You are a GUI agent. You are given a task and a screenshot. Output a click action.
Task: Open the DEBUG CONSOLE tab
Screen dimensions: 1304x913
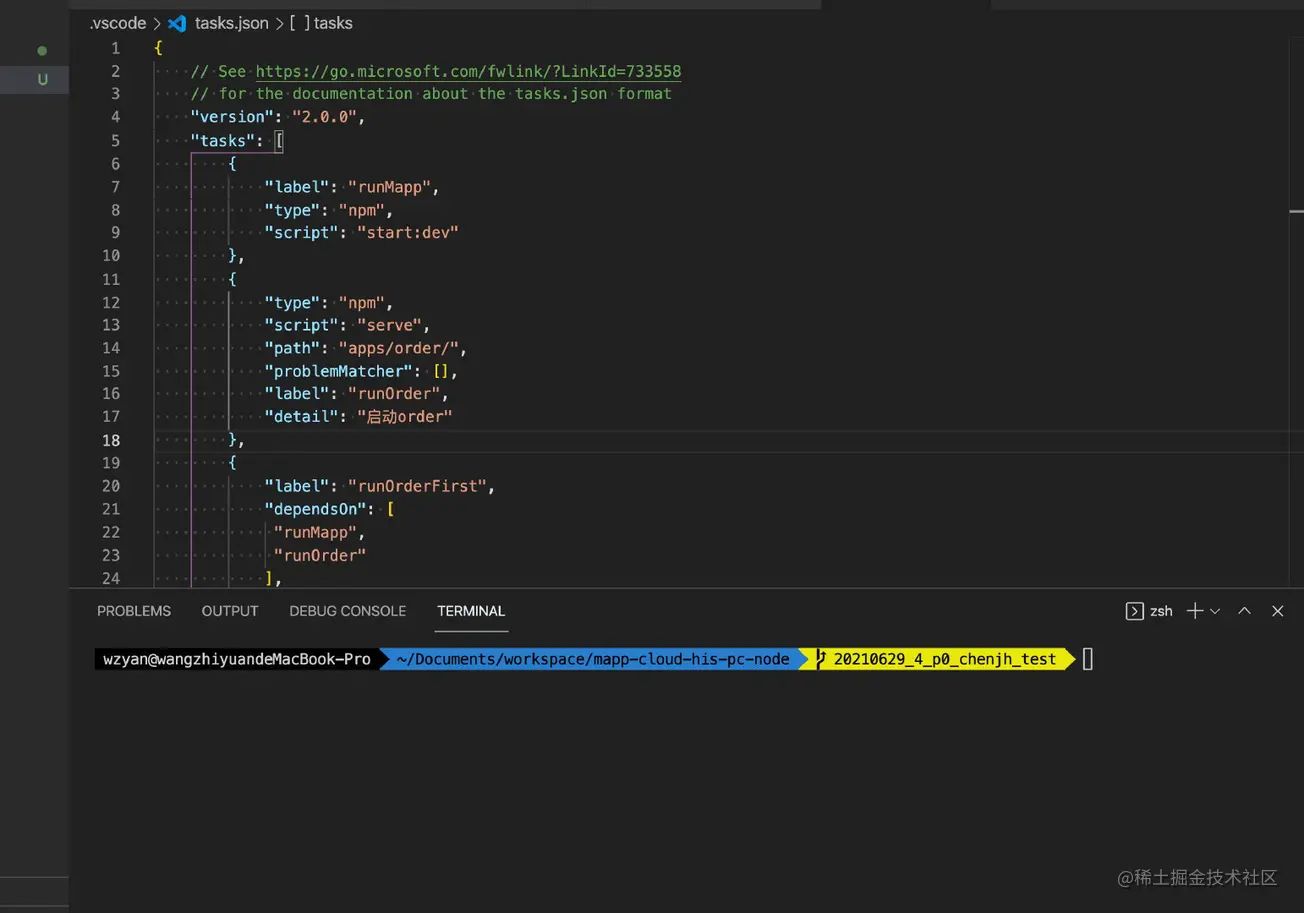[x=347, y=611]
